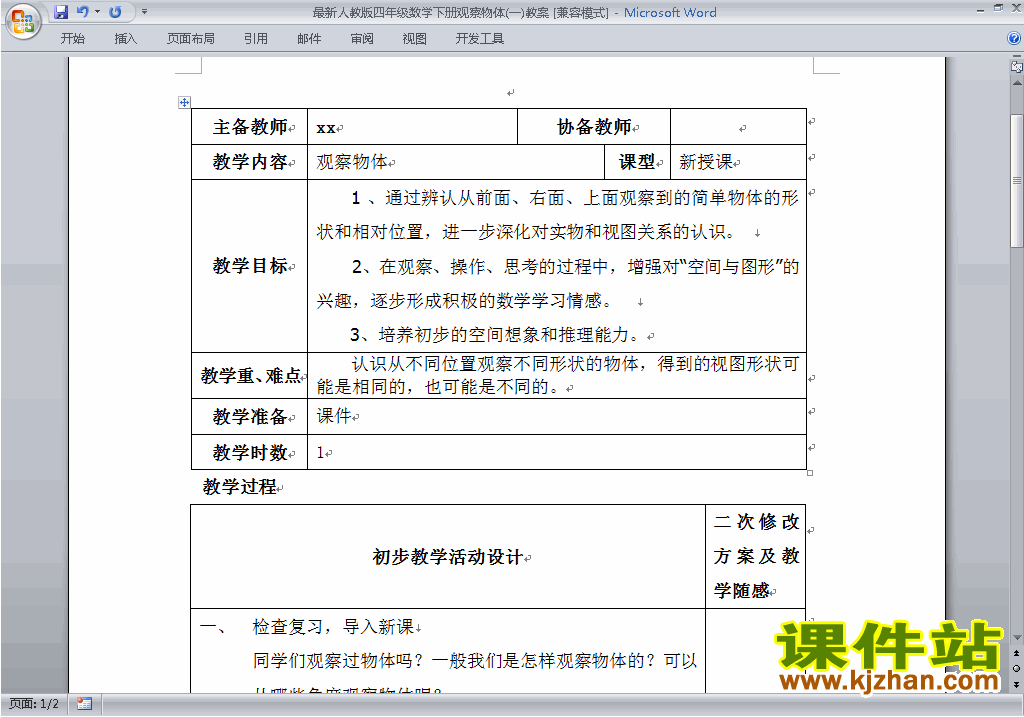This screenshot has width=1024, height=718.
Task: Open the 开发工具 tab
Action: click(479, 39)
